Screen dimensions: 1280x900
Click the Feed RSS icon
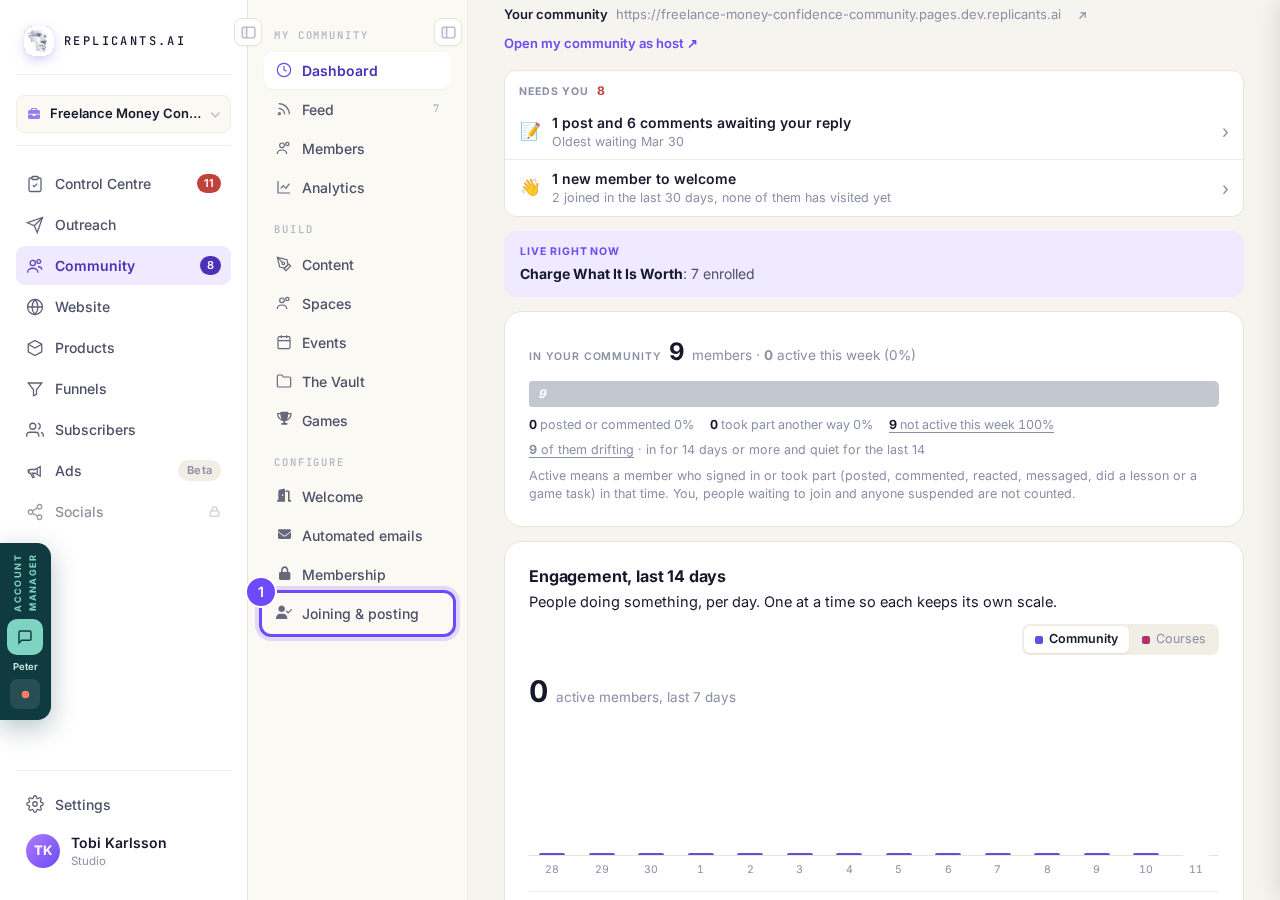pyautogui.click(x=284, y=110)
